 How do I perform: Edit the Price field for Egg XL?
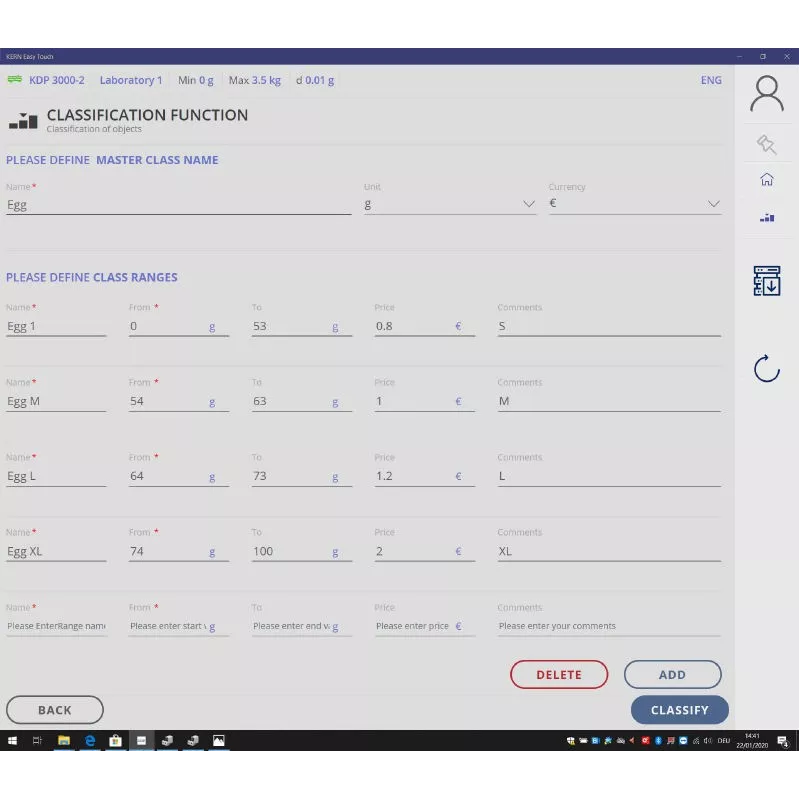(413, 551)
